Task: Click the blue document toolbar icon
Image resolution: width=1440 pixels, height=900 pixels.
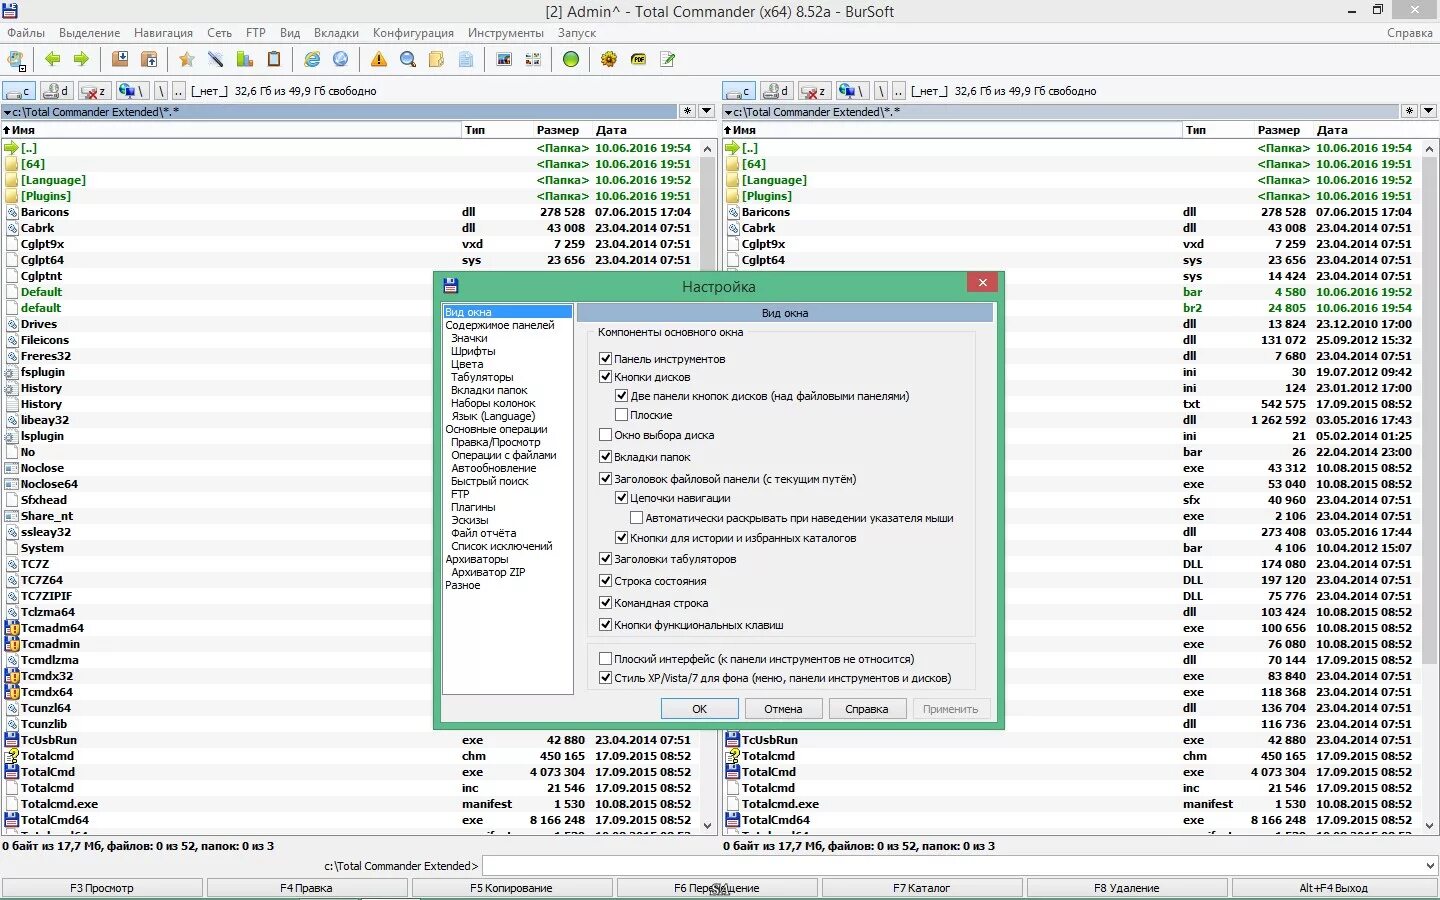Action: pyautogui.click(x=466, y=59)
